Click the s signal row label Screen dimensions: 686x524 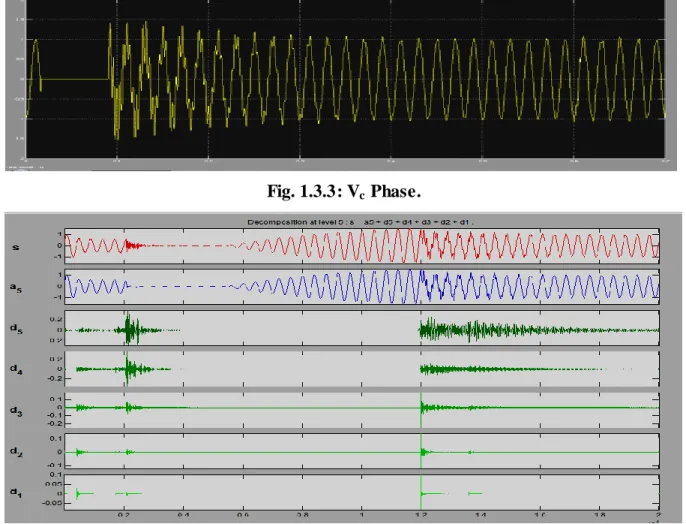(x=16, y=247)
